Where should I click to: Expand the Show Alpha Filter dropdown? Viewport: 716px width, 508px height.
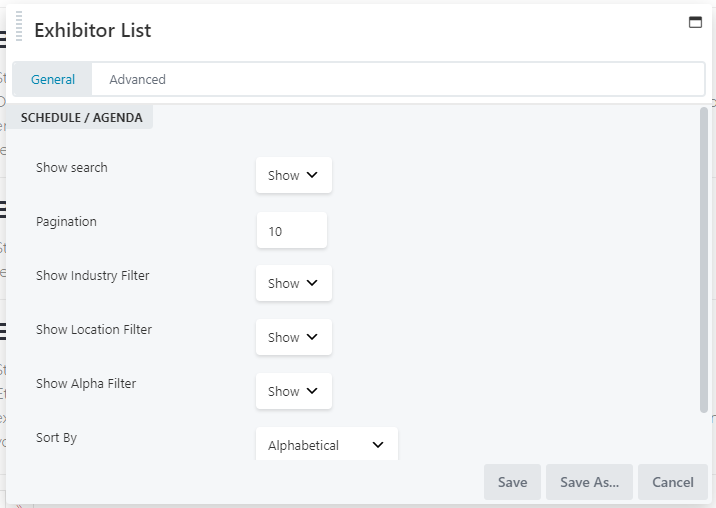click(x=293, y=391)
